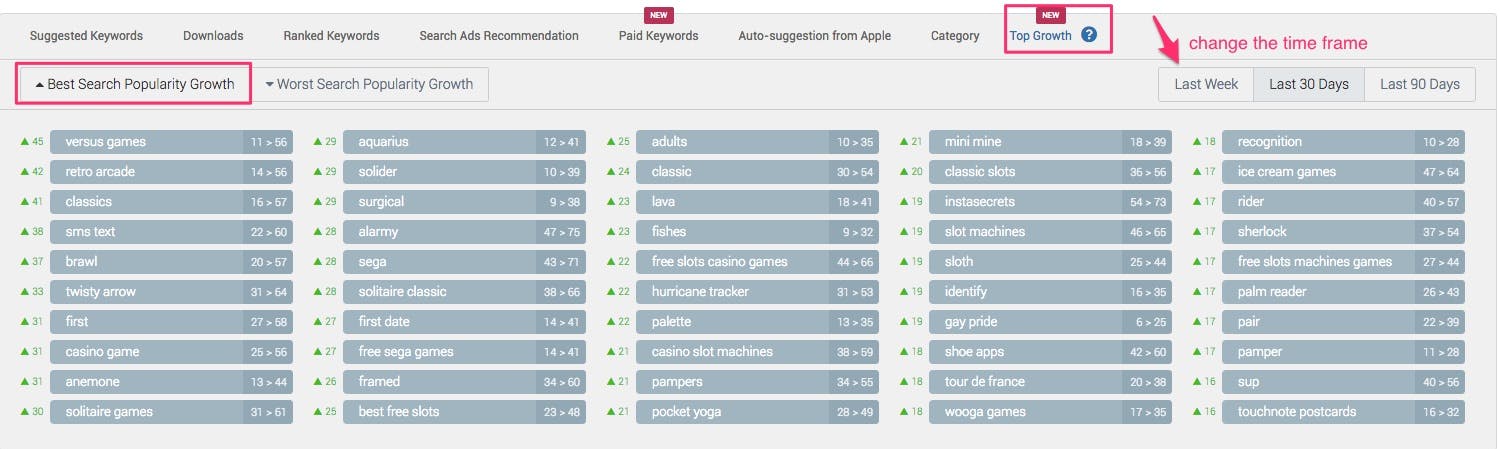Switch to Ranked Keywords tab
The image size is (1500, 449).
(x=331, y=36)
